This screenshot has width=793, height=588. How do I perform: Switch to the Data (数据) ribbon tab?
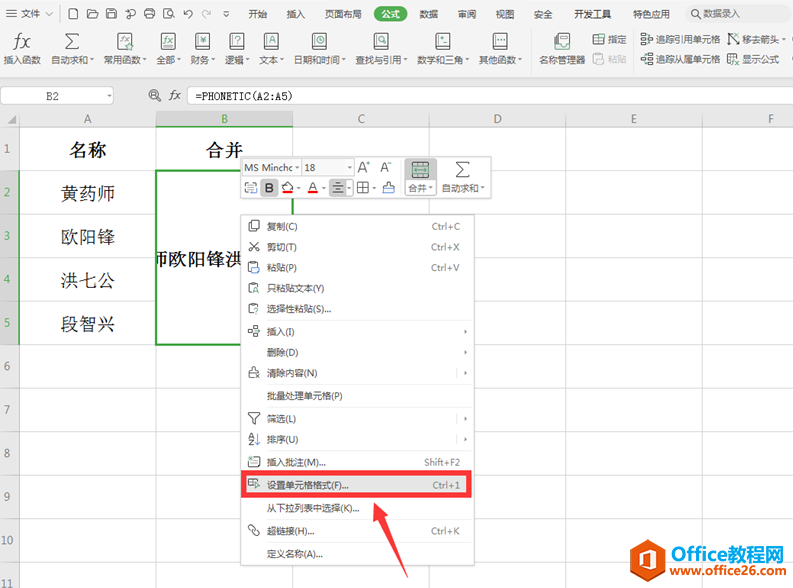429,14
